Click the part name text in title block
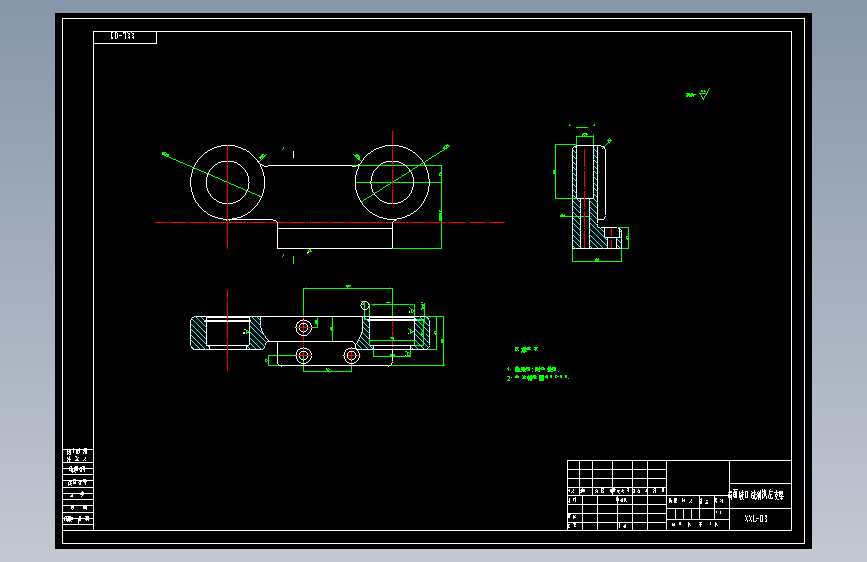Screen dimensions: 867x562 (756, 495)
